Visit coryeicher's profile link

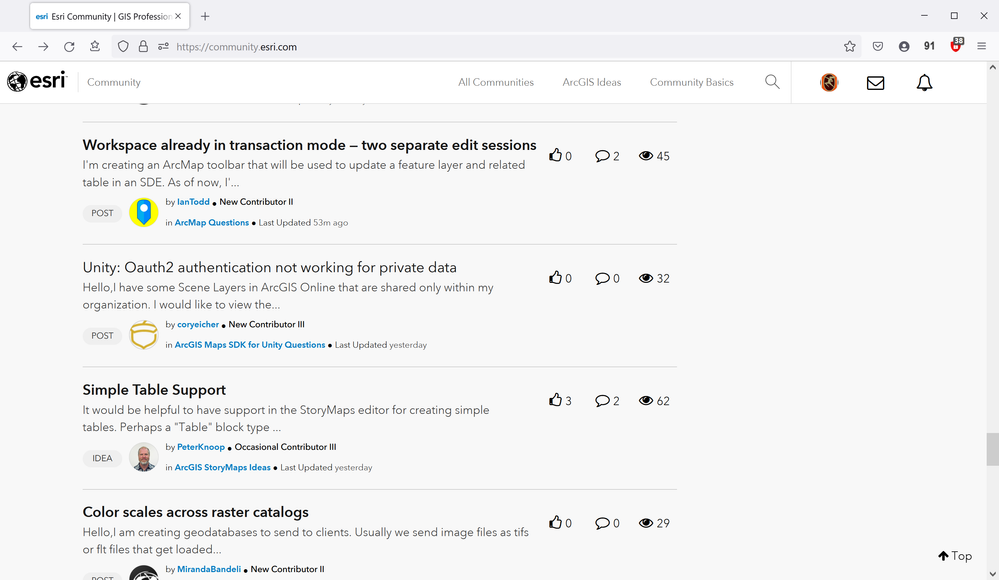pyautogui.click(x=198, y=324)
